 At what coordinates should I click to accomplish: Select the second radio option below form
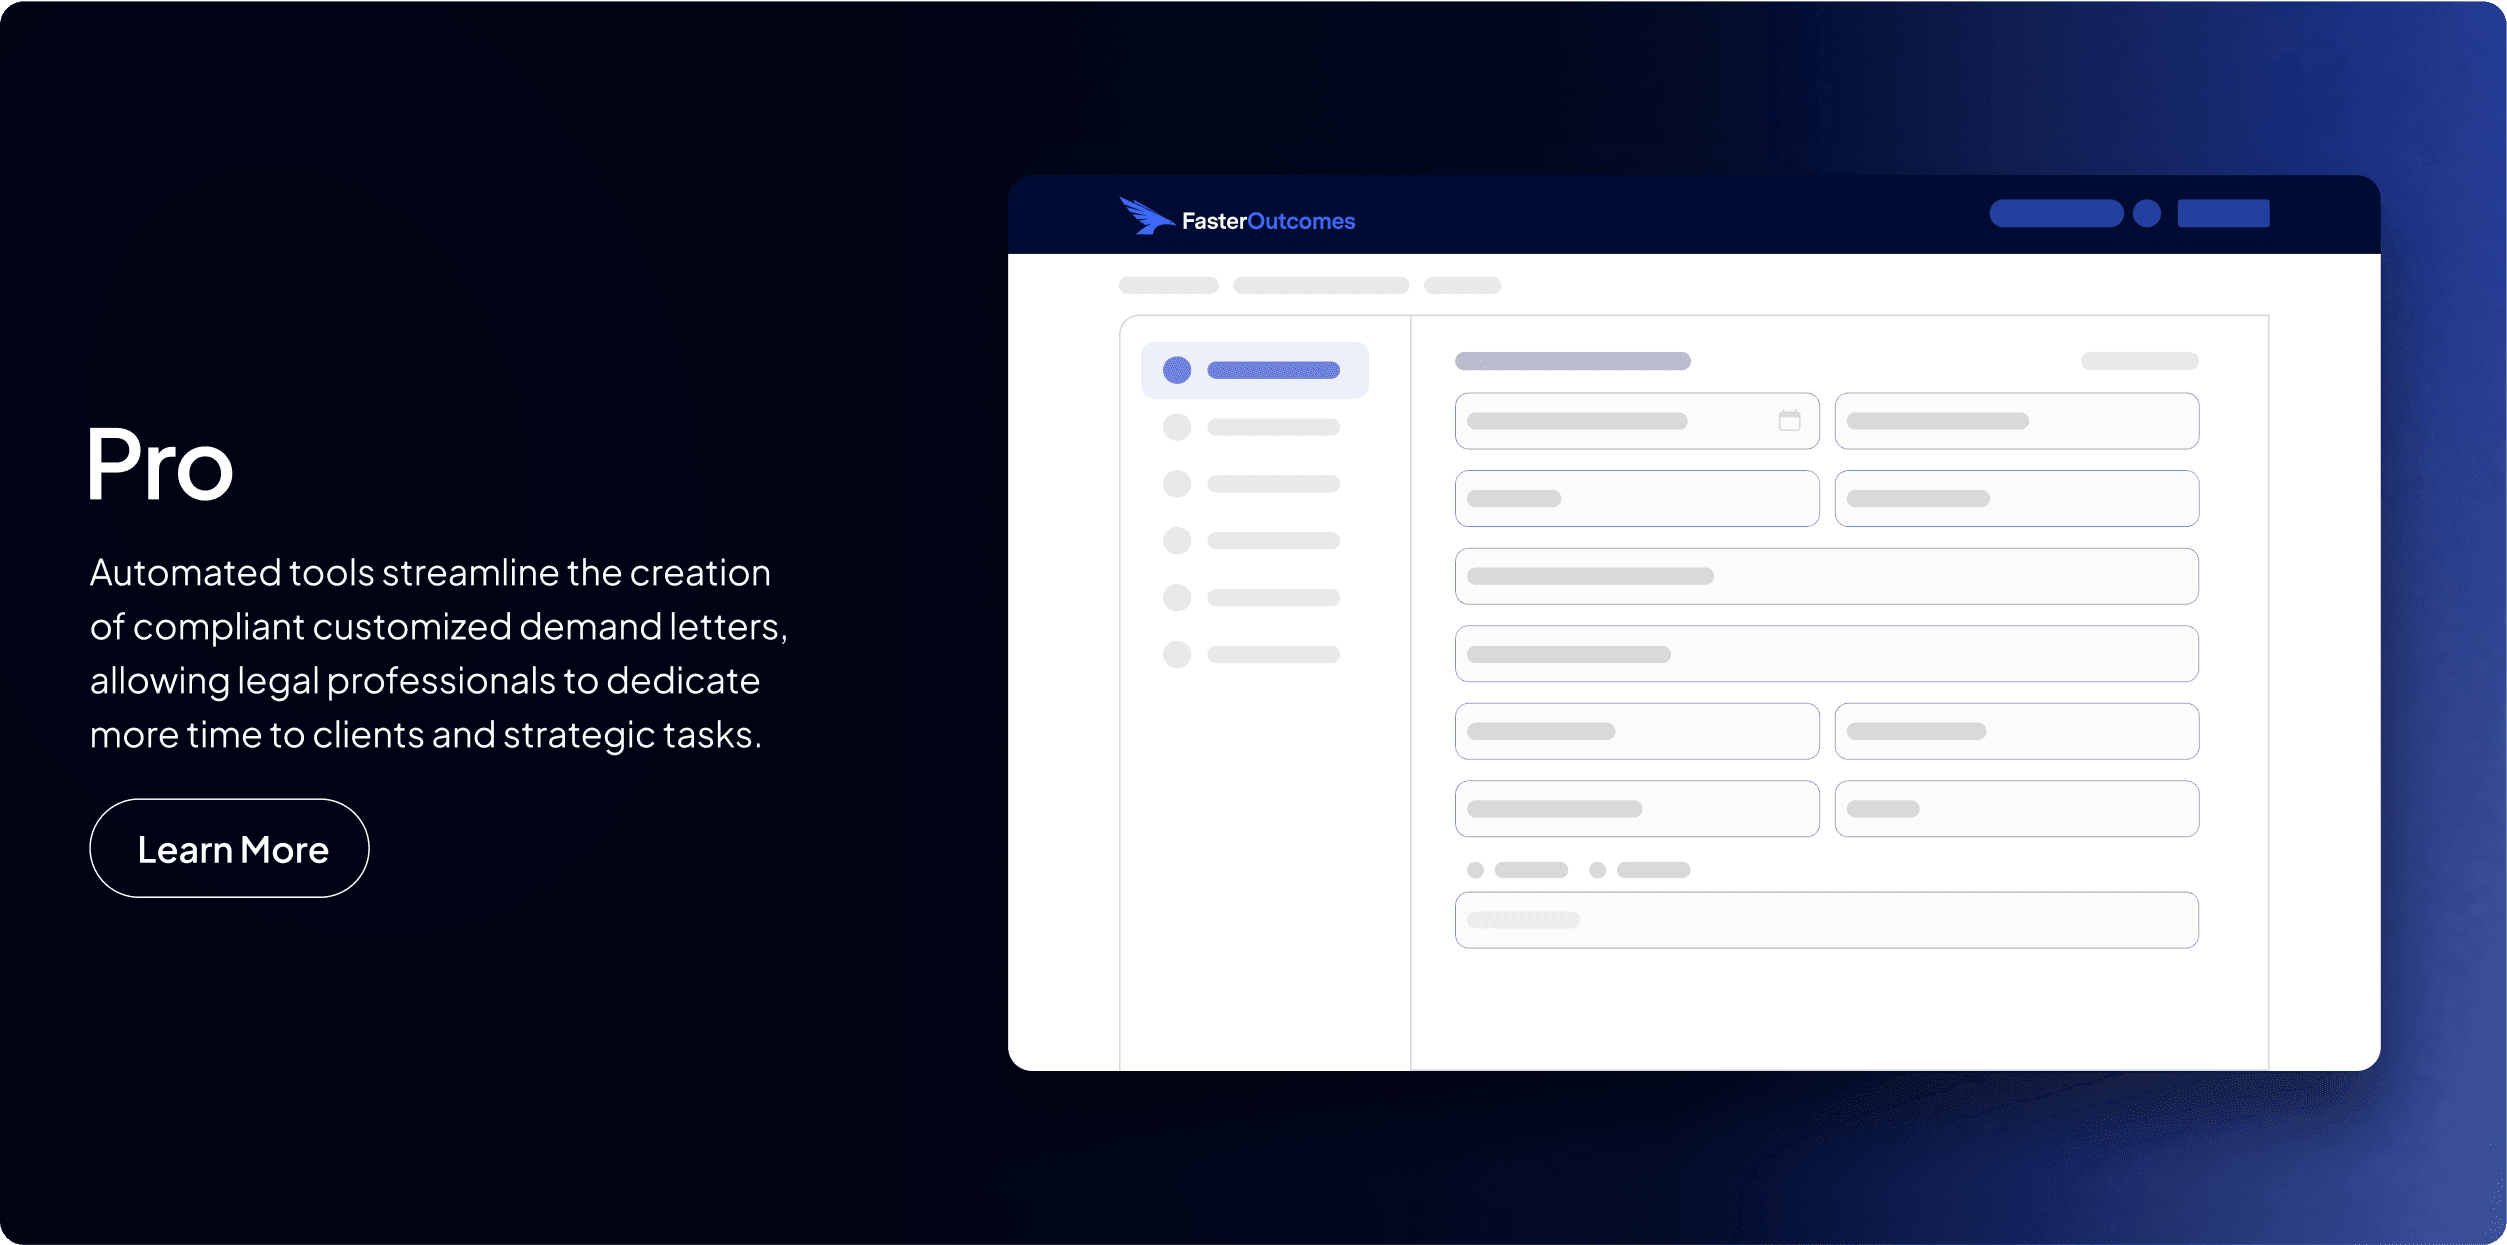(x=1597, y=870)
